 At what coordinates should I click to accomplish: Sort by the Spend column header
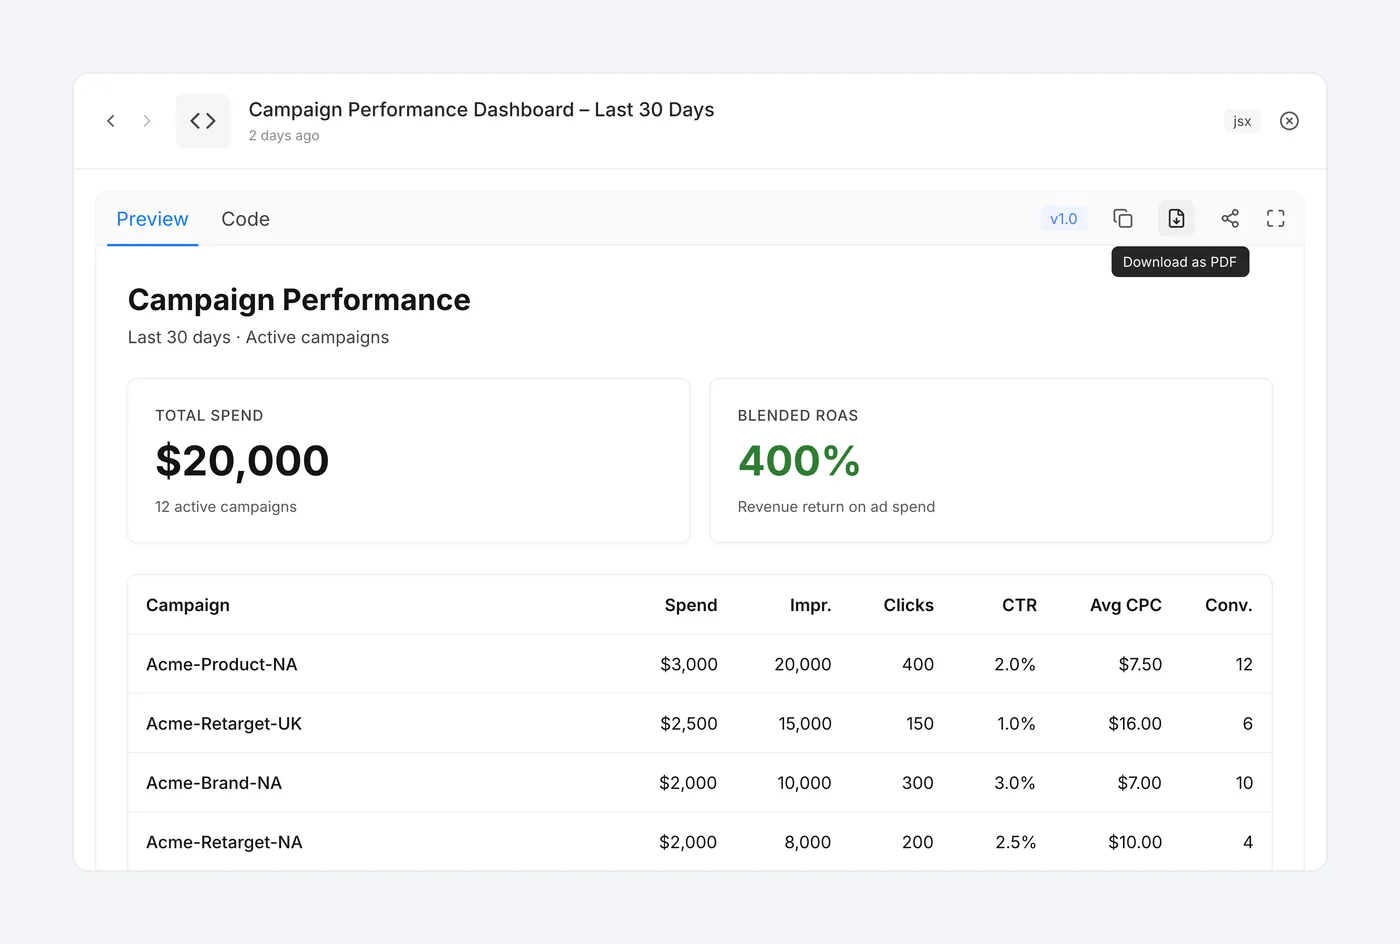(x=691, y=605)
